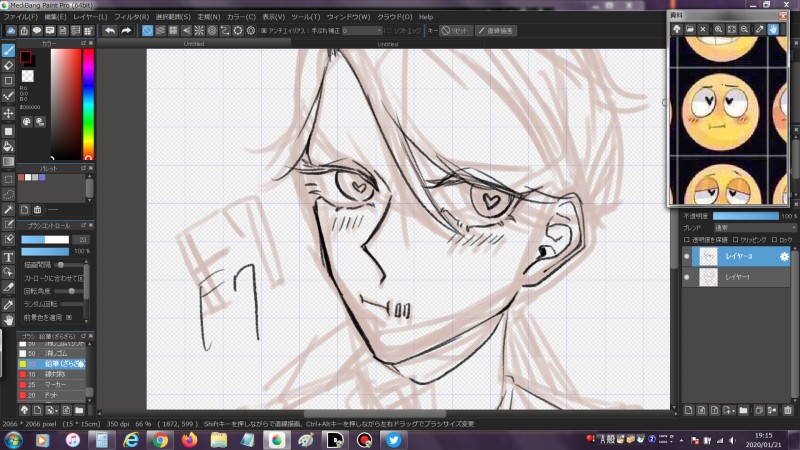The width and height of the screenshot is (800, 450).
Task: Open the ファイル(F) menu
Action: [20, 17]
